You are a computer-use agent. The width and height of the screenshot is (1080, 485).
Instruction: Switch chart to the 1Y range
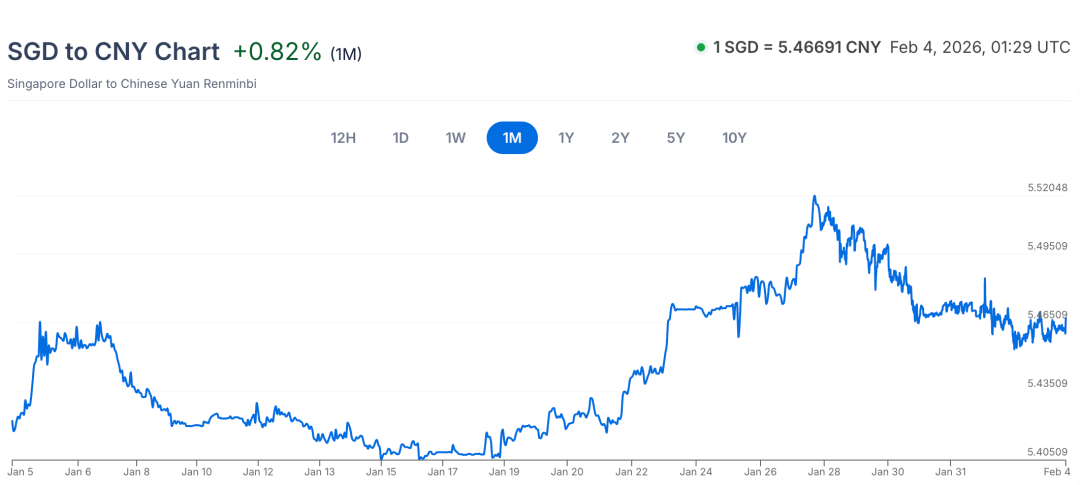click(566, 138)
